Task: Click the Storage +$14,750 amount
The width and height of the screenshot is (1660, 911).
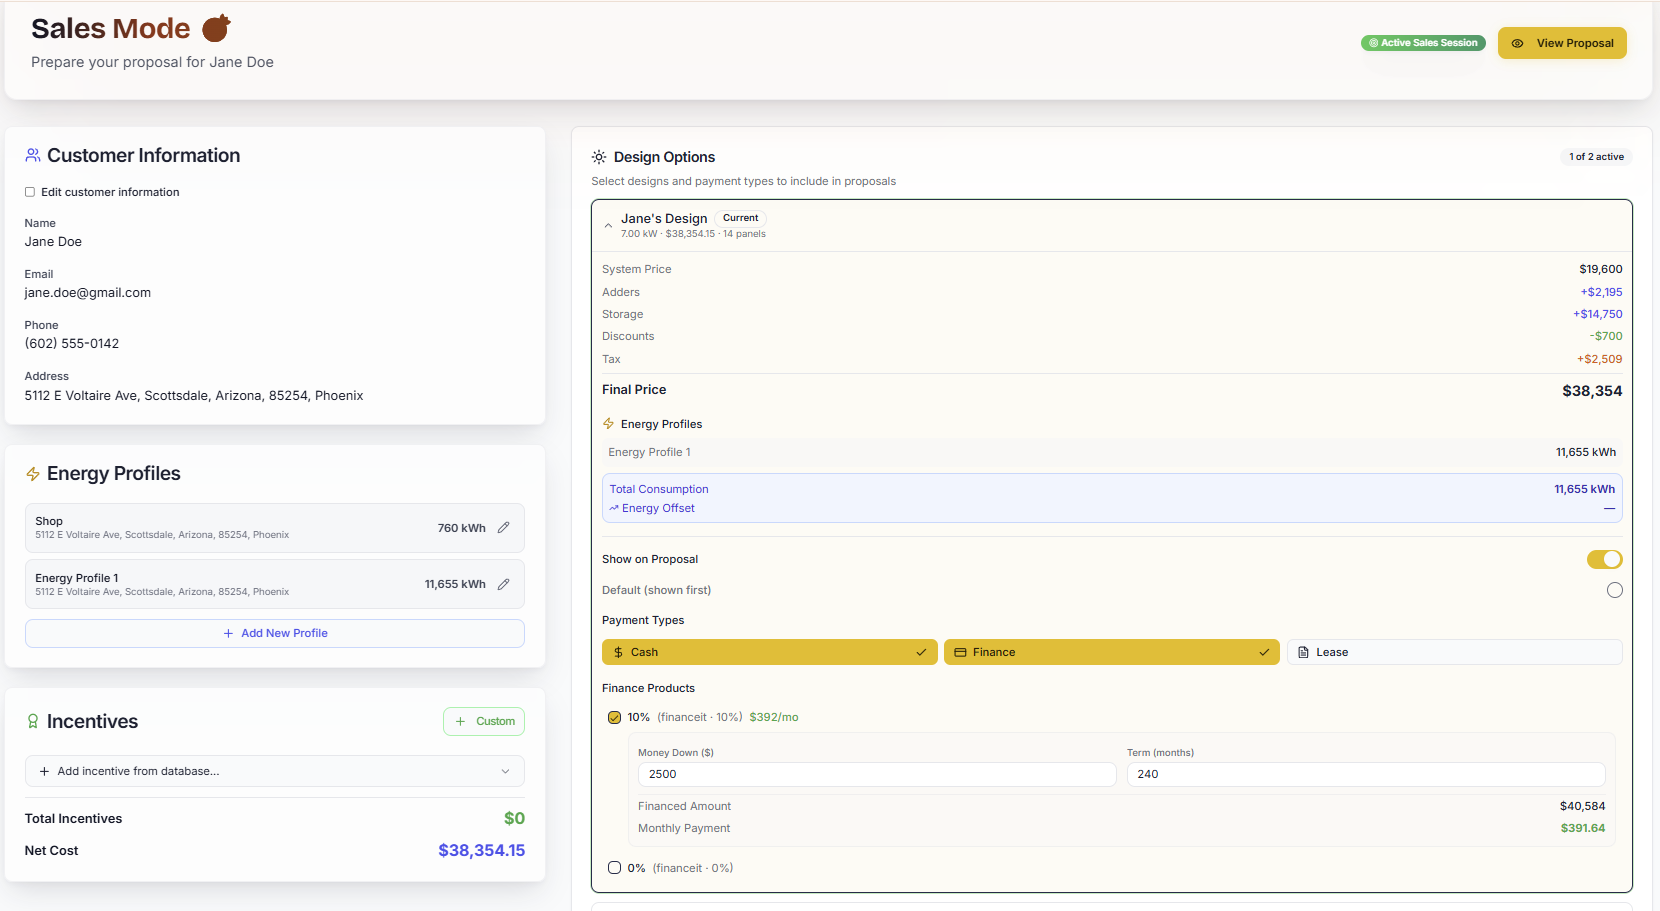Action: [1598, 314]
